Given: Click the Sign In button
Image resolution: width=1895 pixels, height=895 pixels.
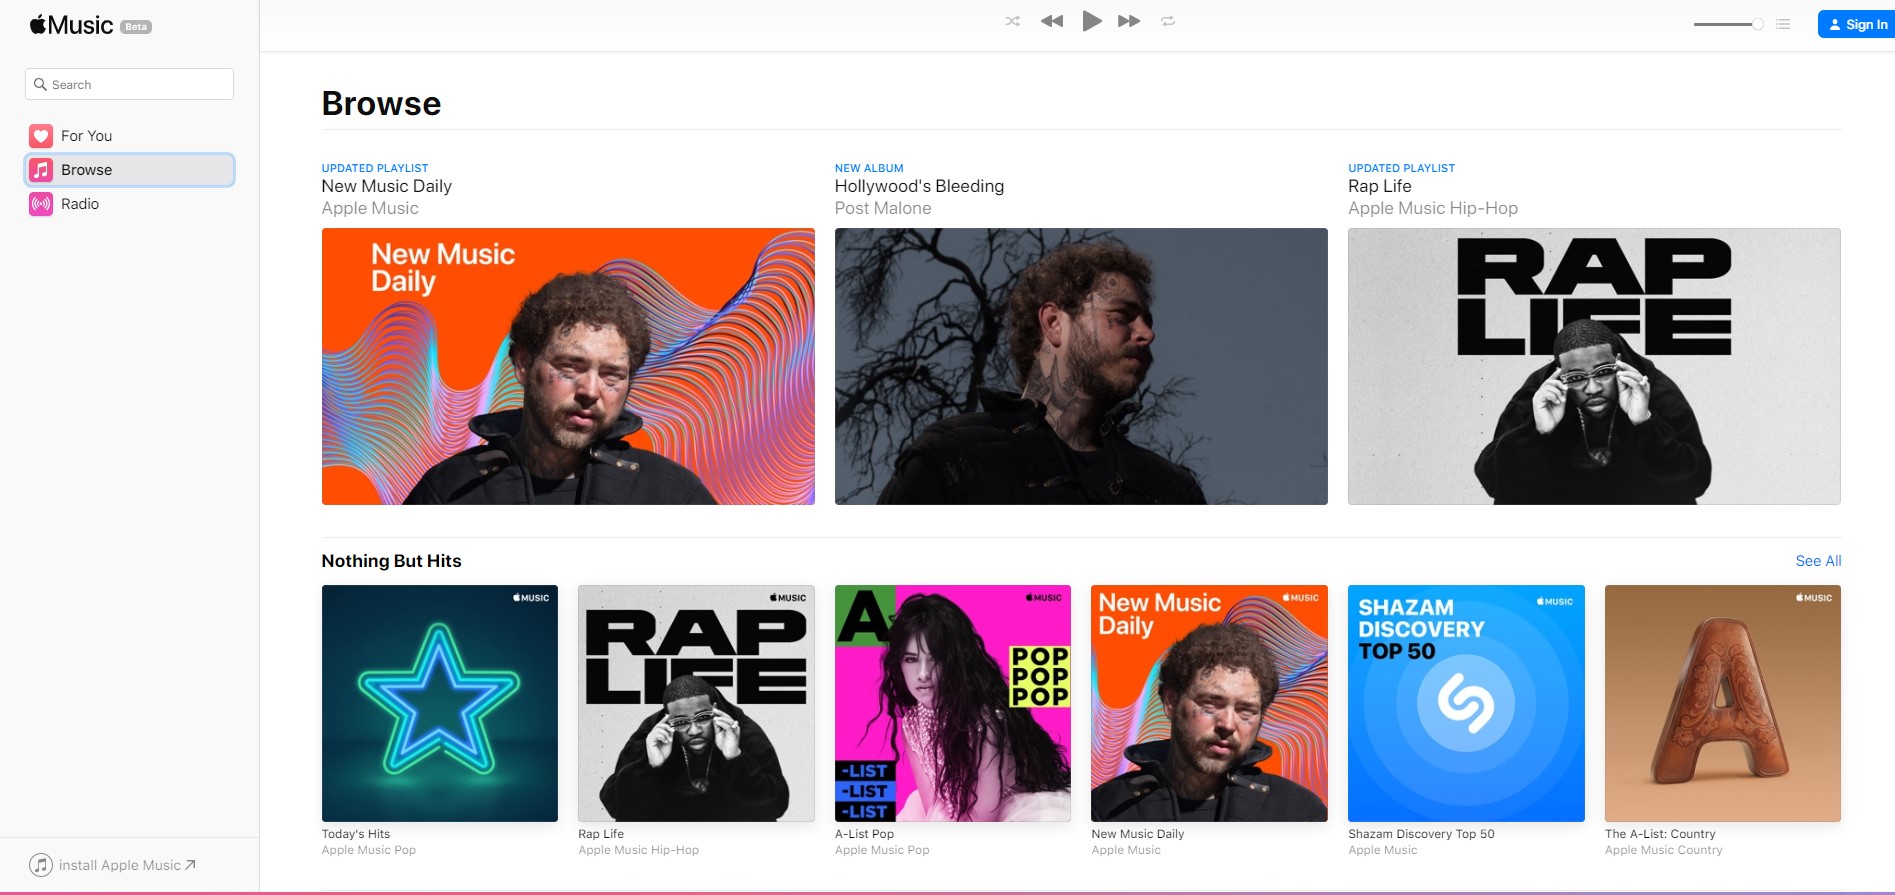Looking at the screenshot, I should pyautogui.click(x=1857, y=24).
